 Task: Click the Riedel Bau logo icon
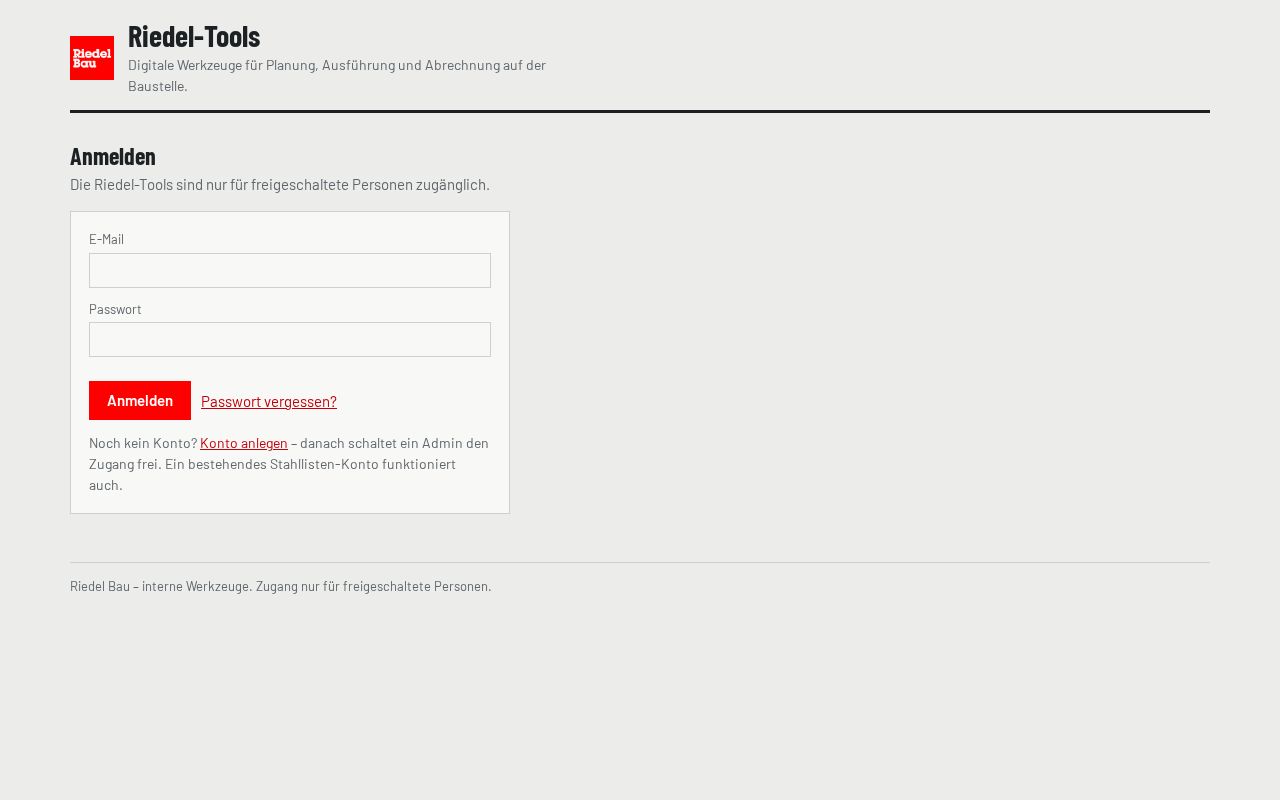pos(92,58)
